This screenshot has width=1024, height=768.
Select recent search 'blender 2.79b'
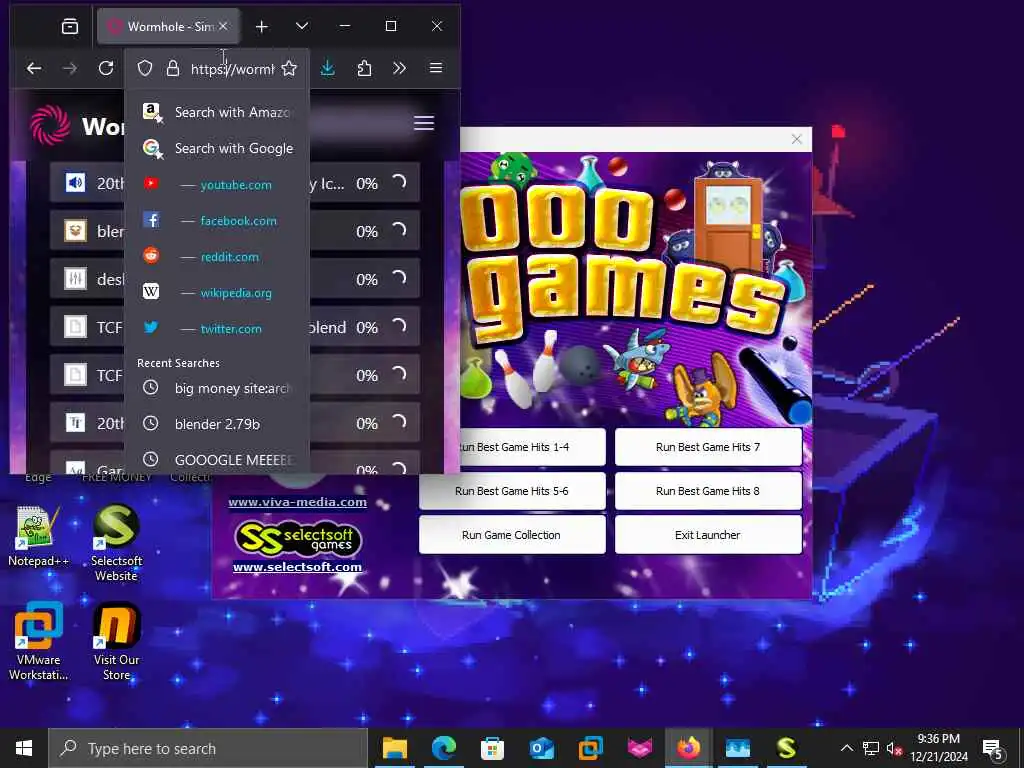click(217, 424)
